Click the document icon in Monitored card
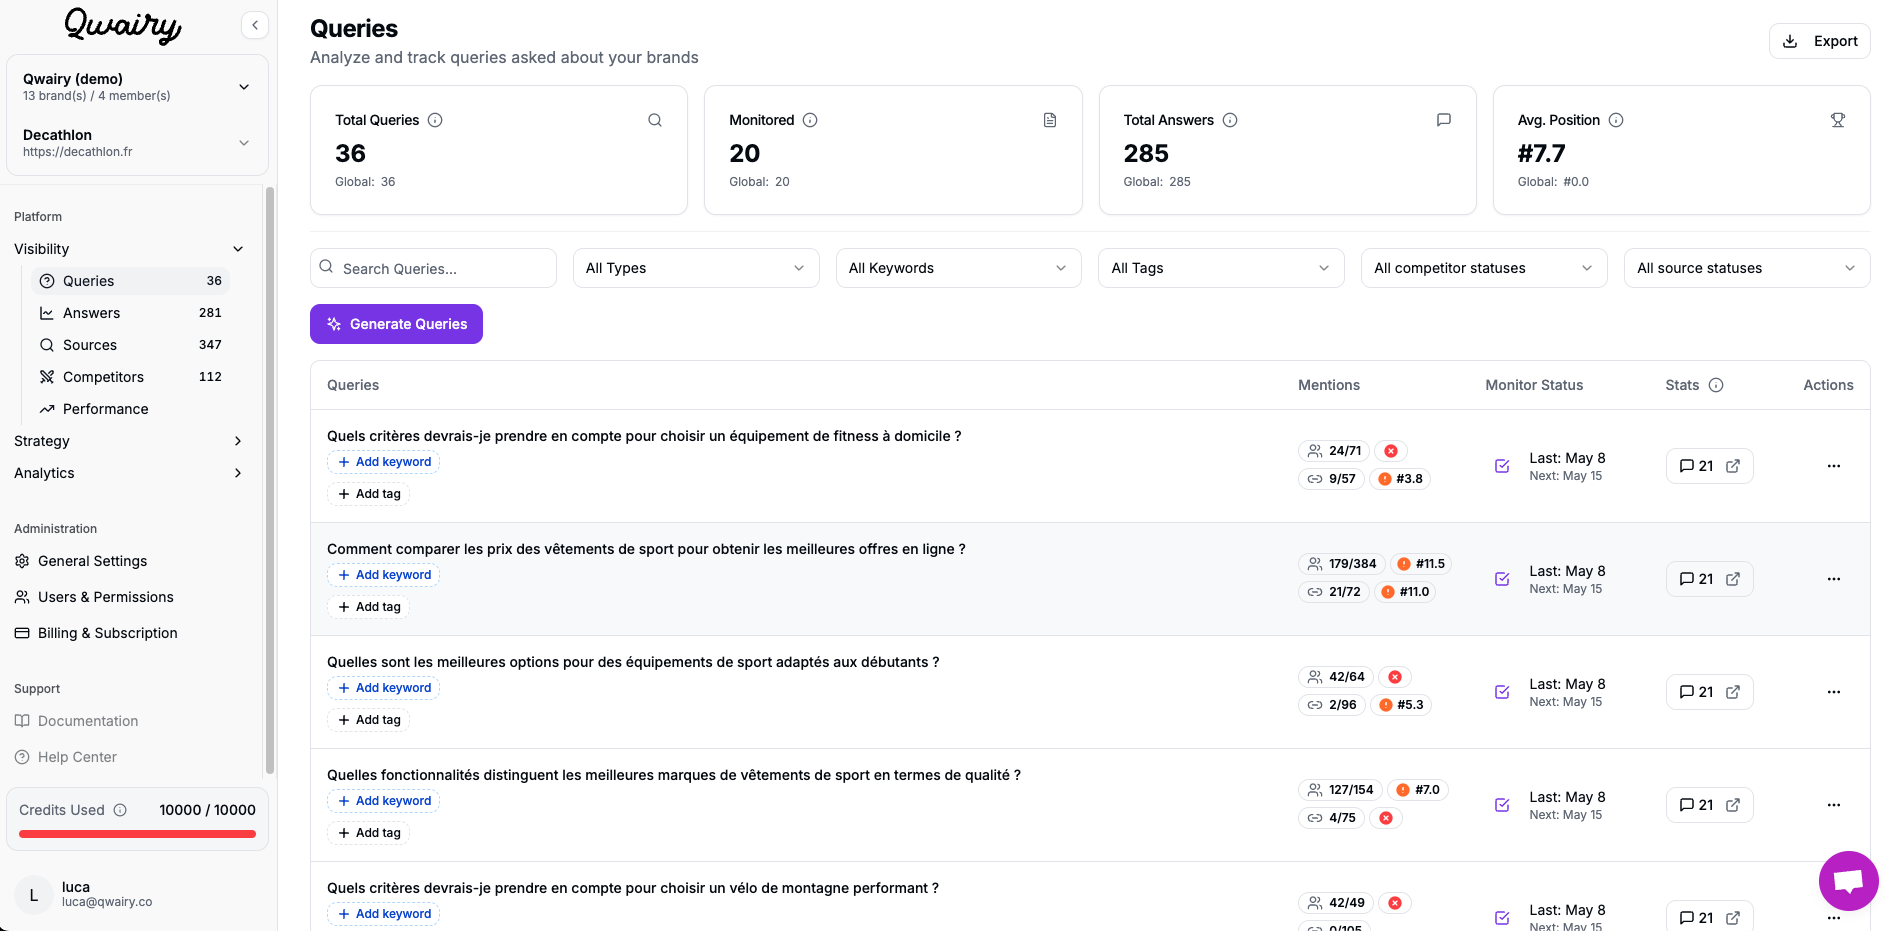 pyautogui.click(x=1050, y=120)
